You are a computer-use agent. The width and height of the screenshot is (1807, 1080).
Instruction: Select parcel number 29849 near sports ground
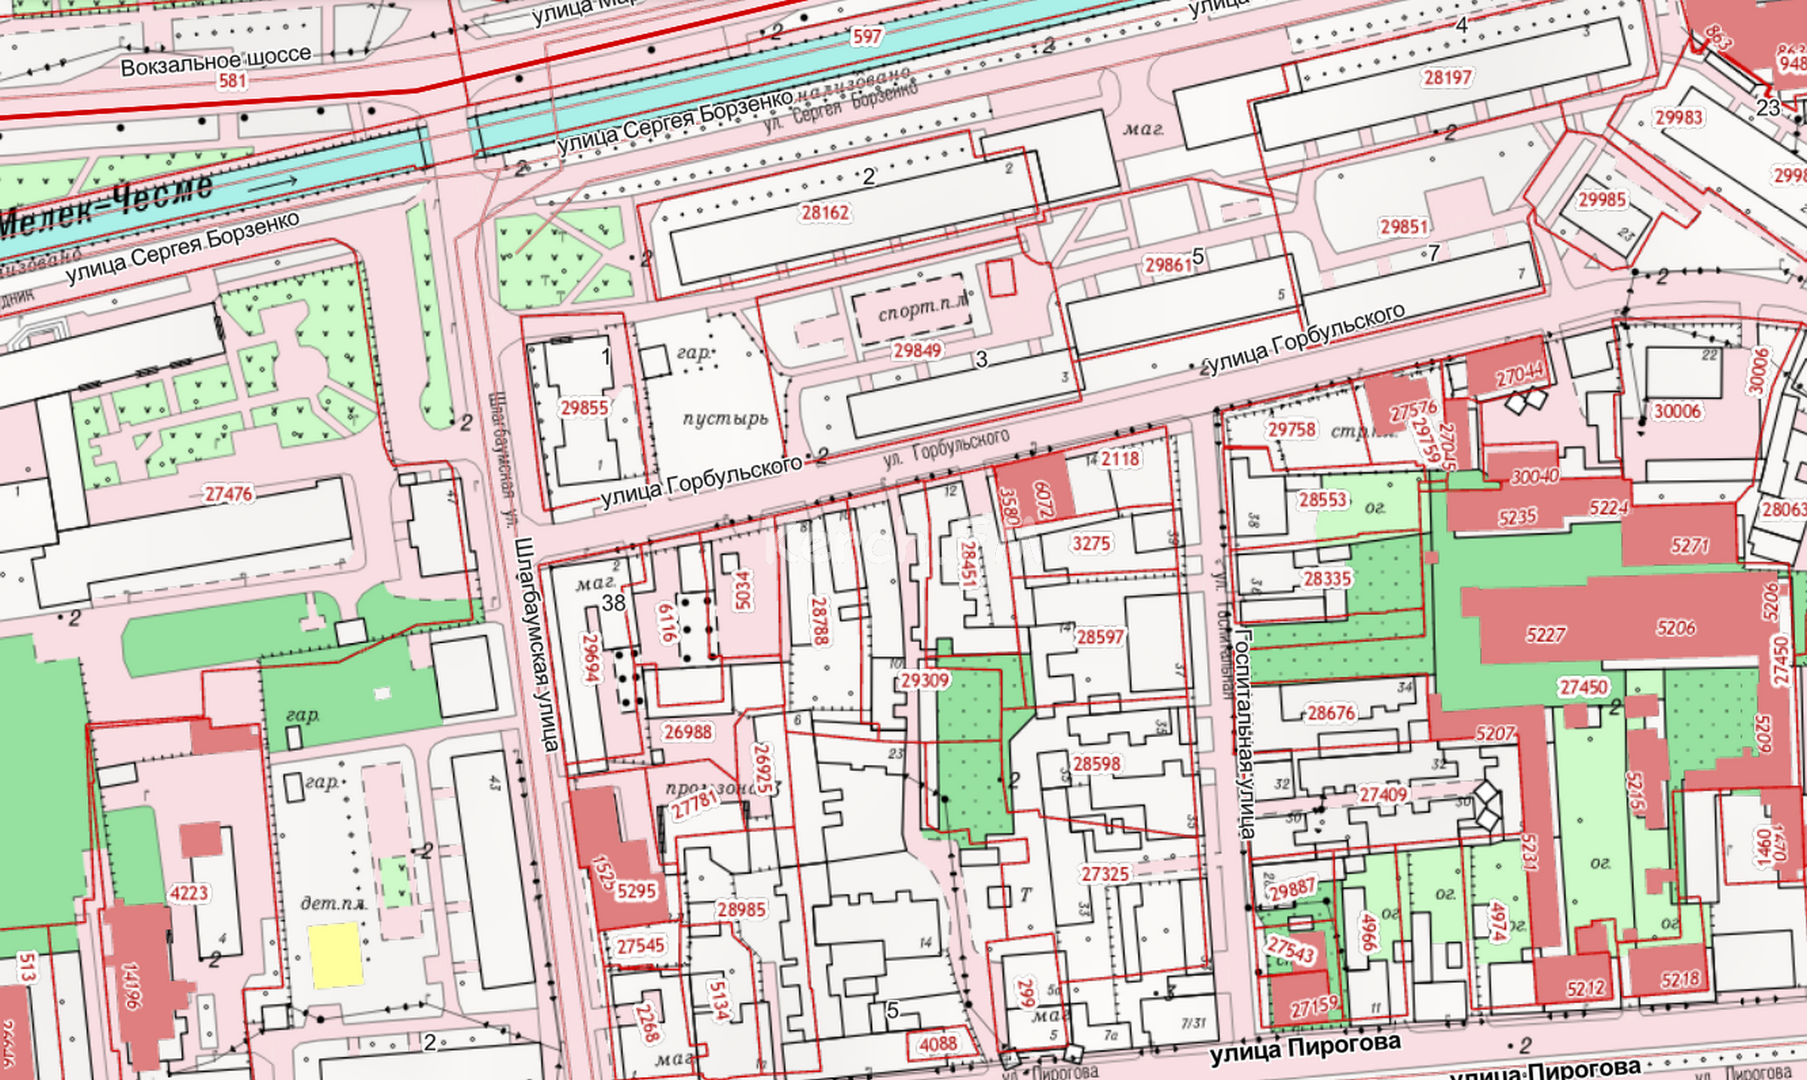[917, 350]
